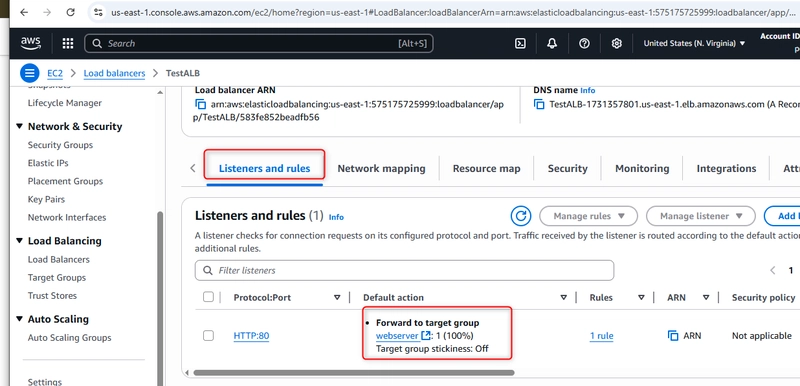Image resolution: width=800 pixels, height=386 pixels.
Task: Open Key Pairs in sidebar
Action: (46, 199)
